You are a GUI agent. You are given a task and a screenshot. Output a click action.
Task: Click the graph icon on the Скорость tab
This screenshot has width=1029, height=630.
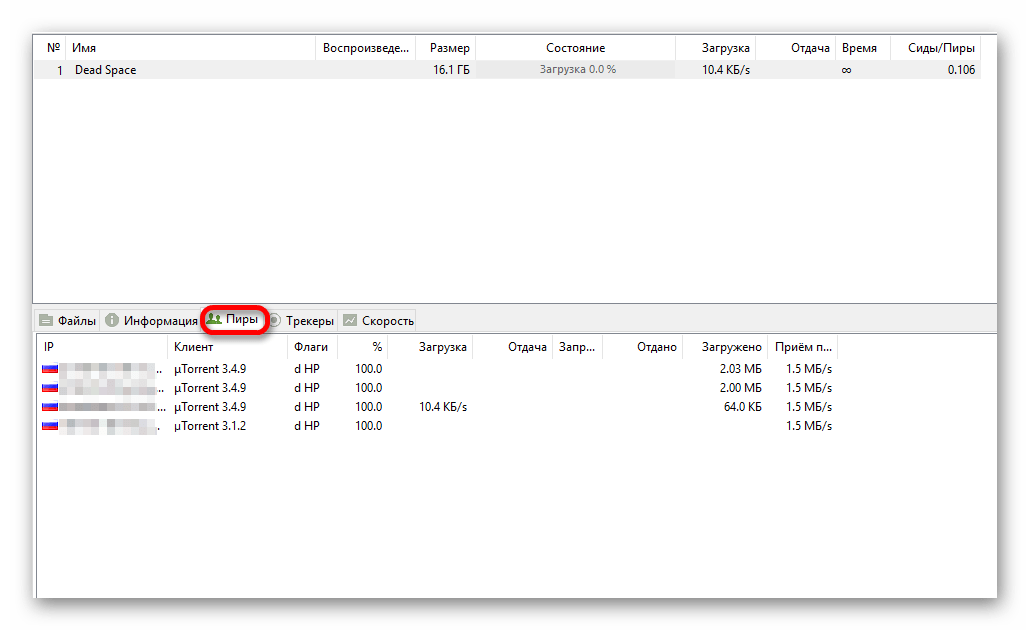tap(350, 321)
